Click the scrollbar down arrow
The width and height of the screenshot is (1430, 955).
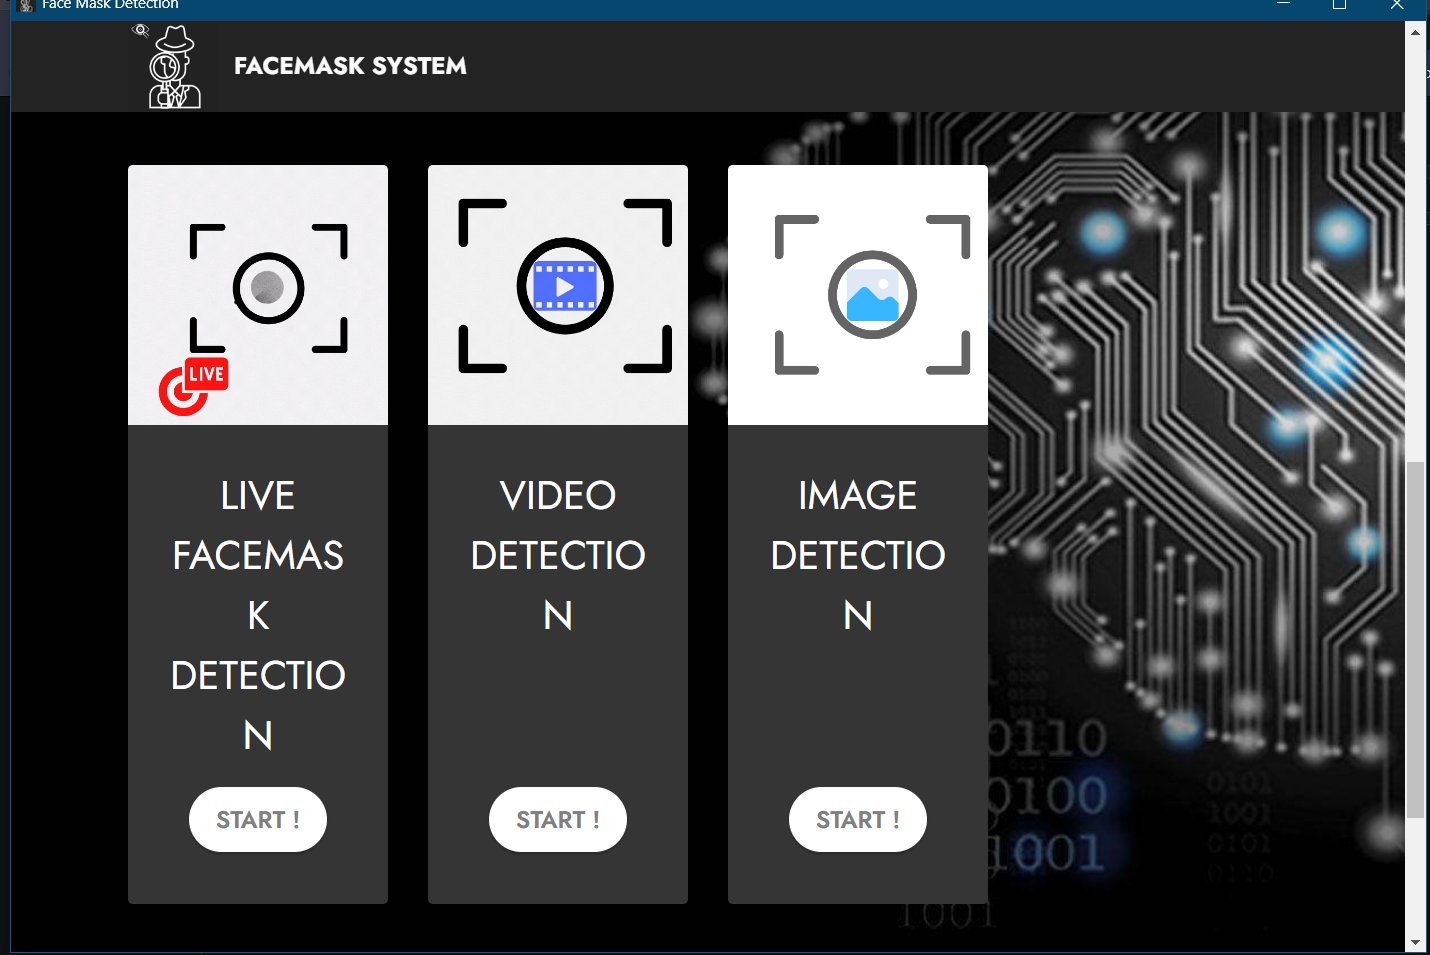[x=1416, y=942]
